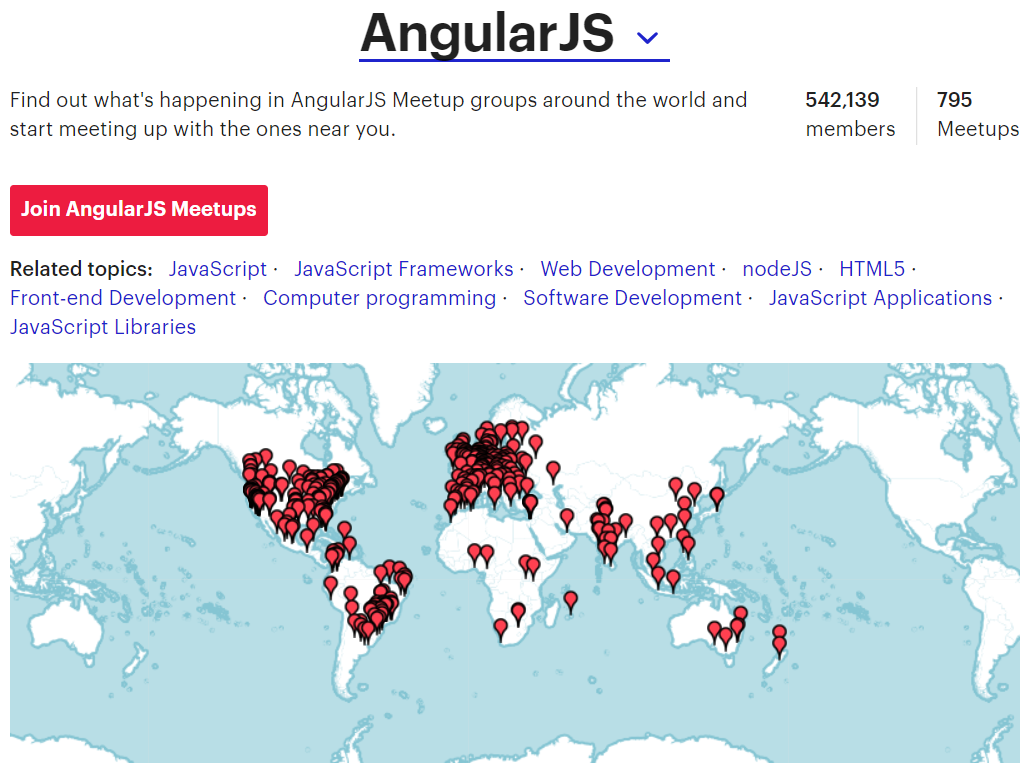The width and height of the screenshot is (1031, 774).
Task: Click the 795 Meetups count
Action: 978,114
